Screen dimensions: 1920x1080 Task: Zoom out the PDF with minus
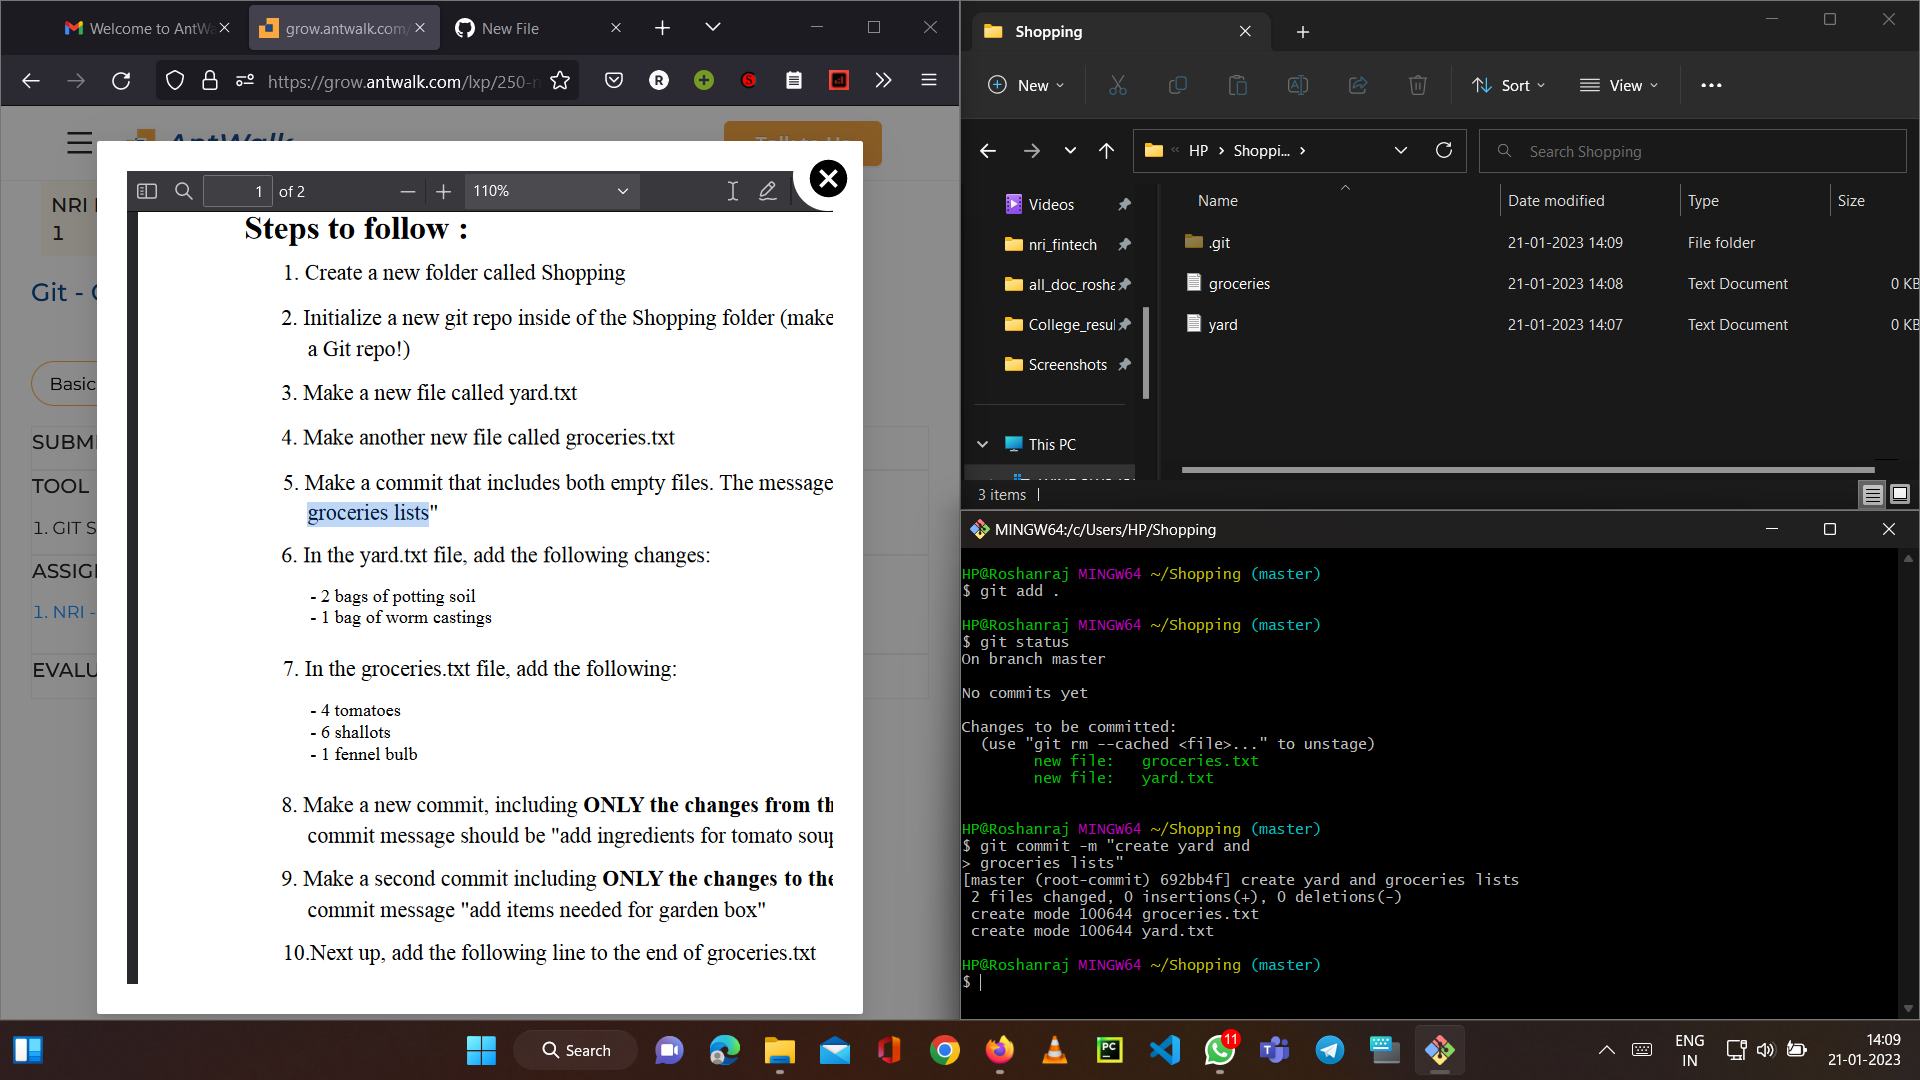coord(407,191)
